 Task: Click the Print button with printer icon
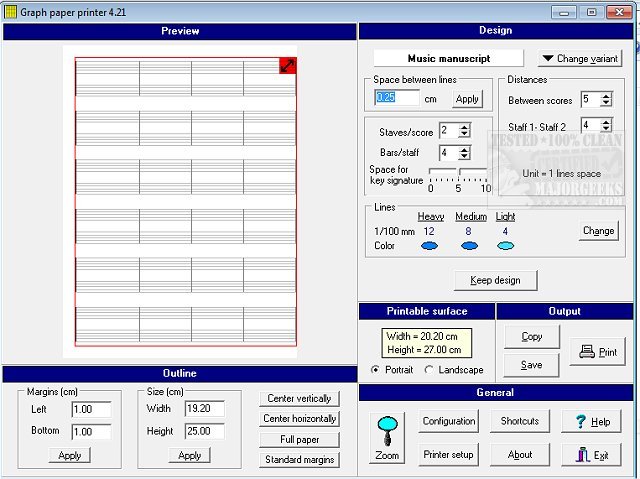pyautogui.click(x=598, y=351)
